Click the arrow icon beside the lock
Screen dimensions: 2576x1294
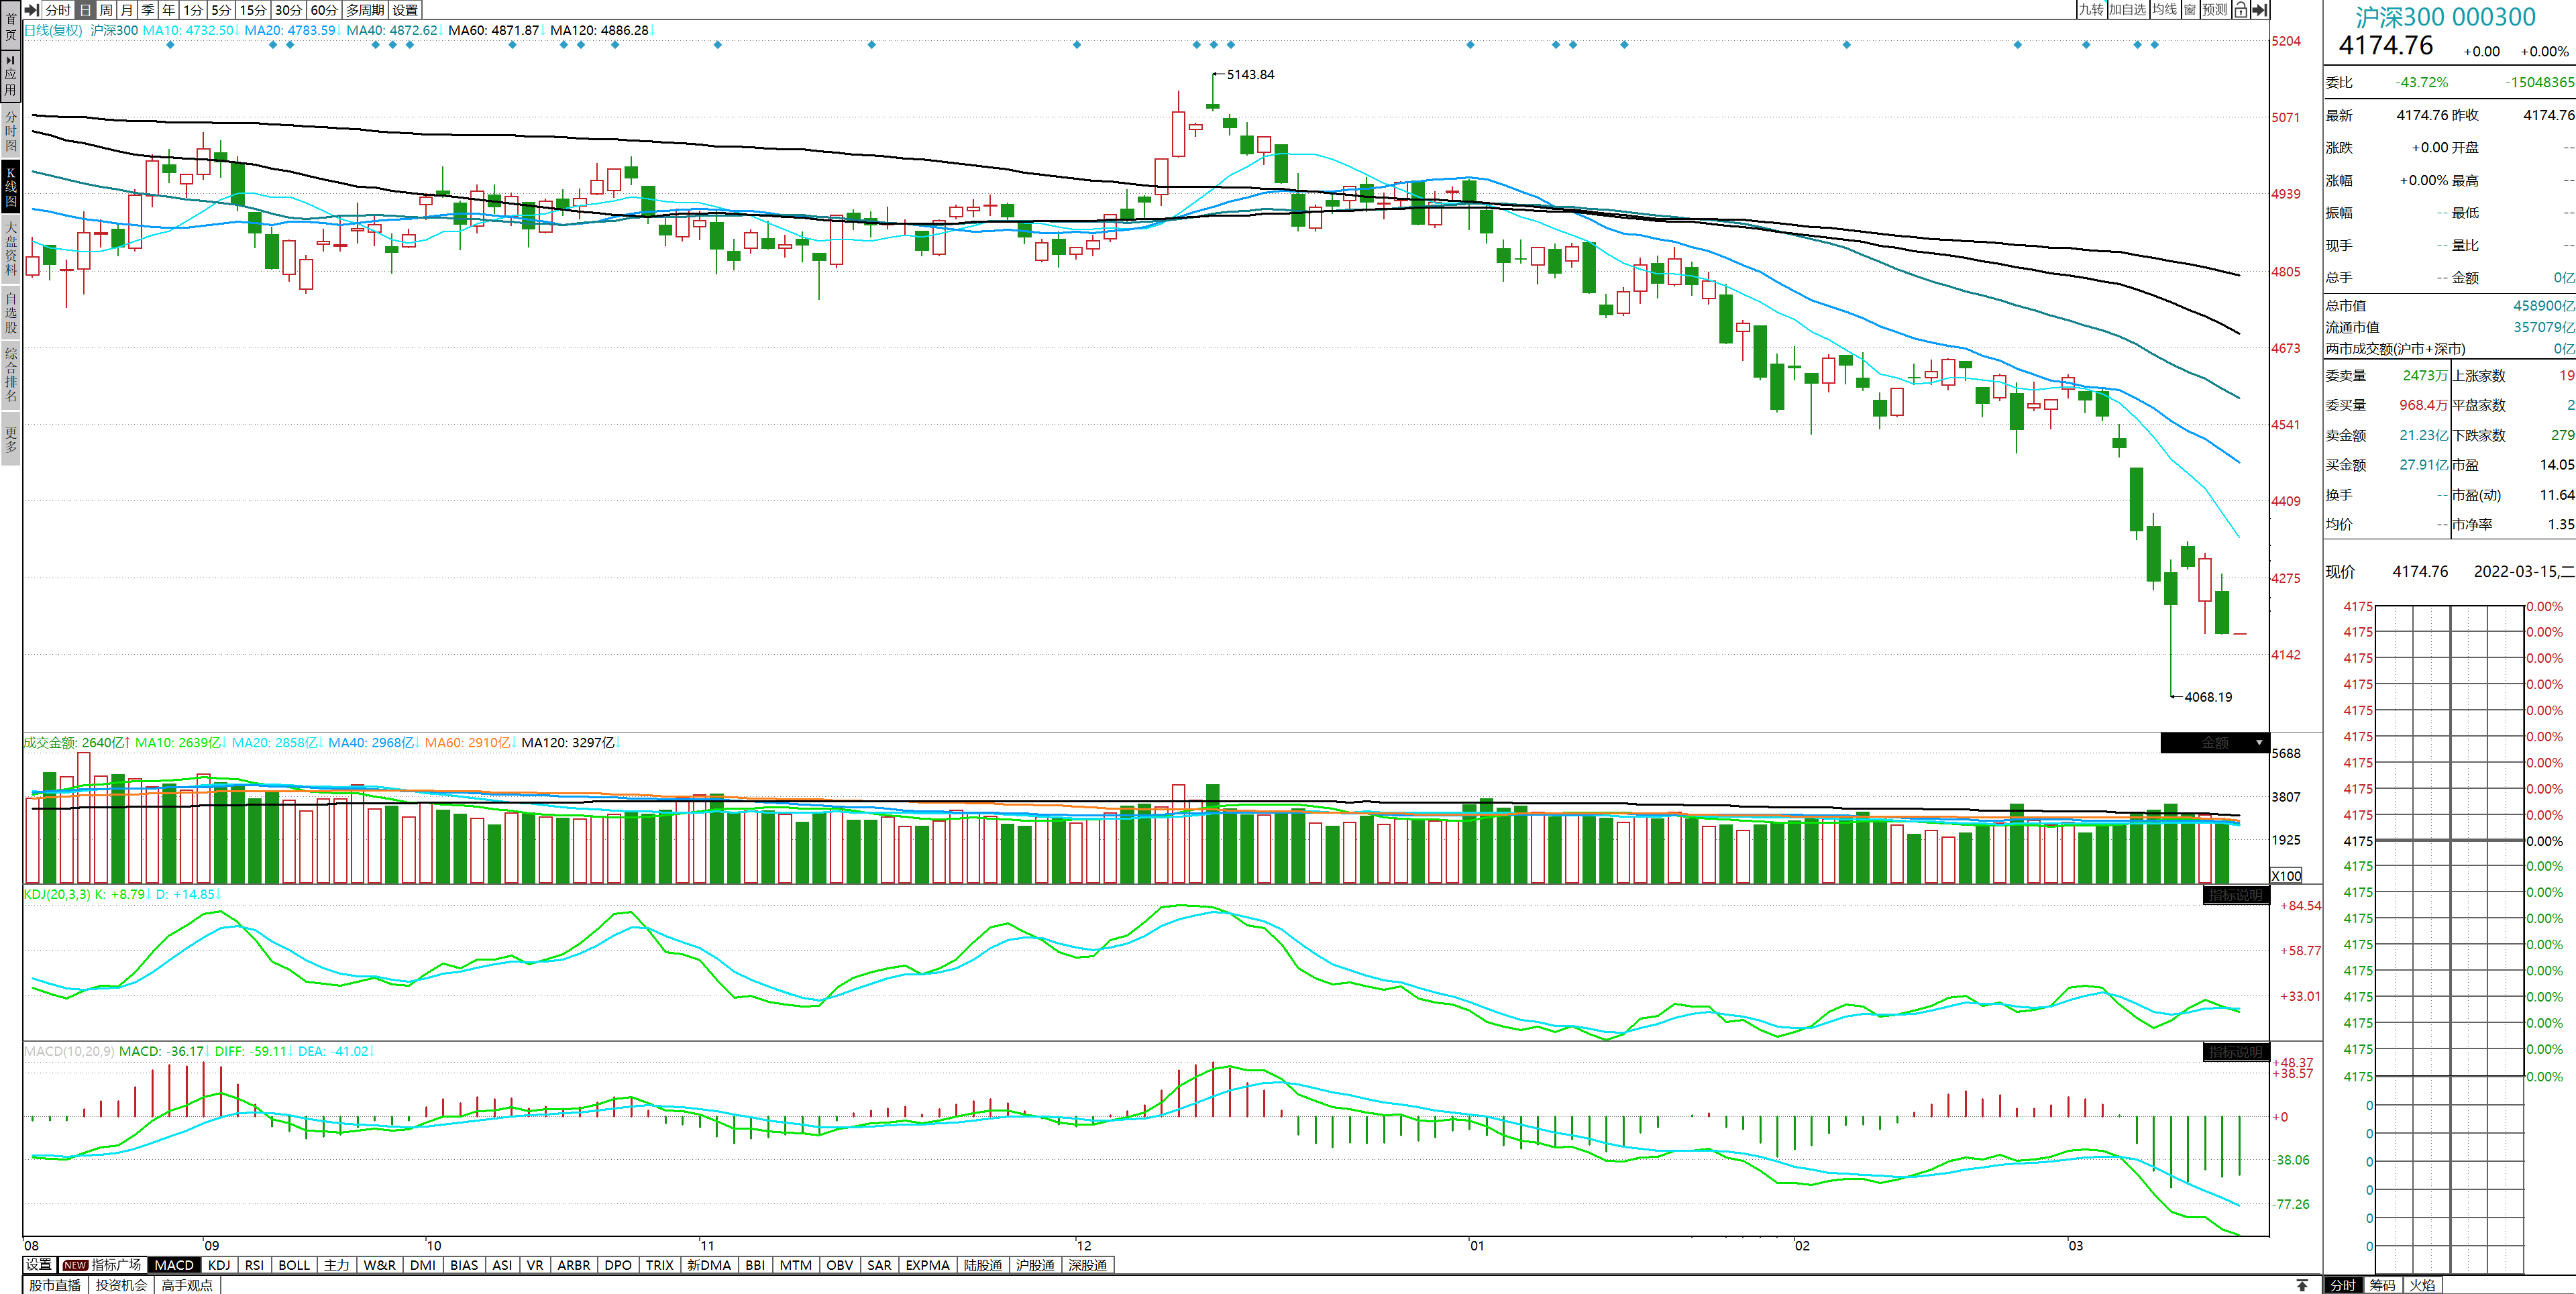pos(2259,10)
